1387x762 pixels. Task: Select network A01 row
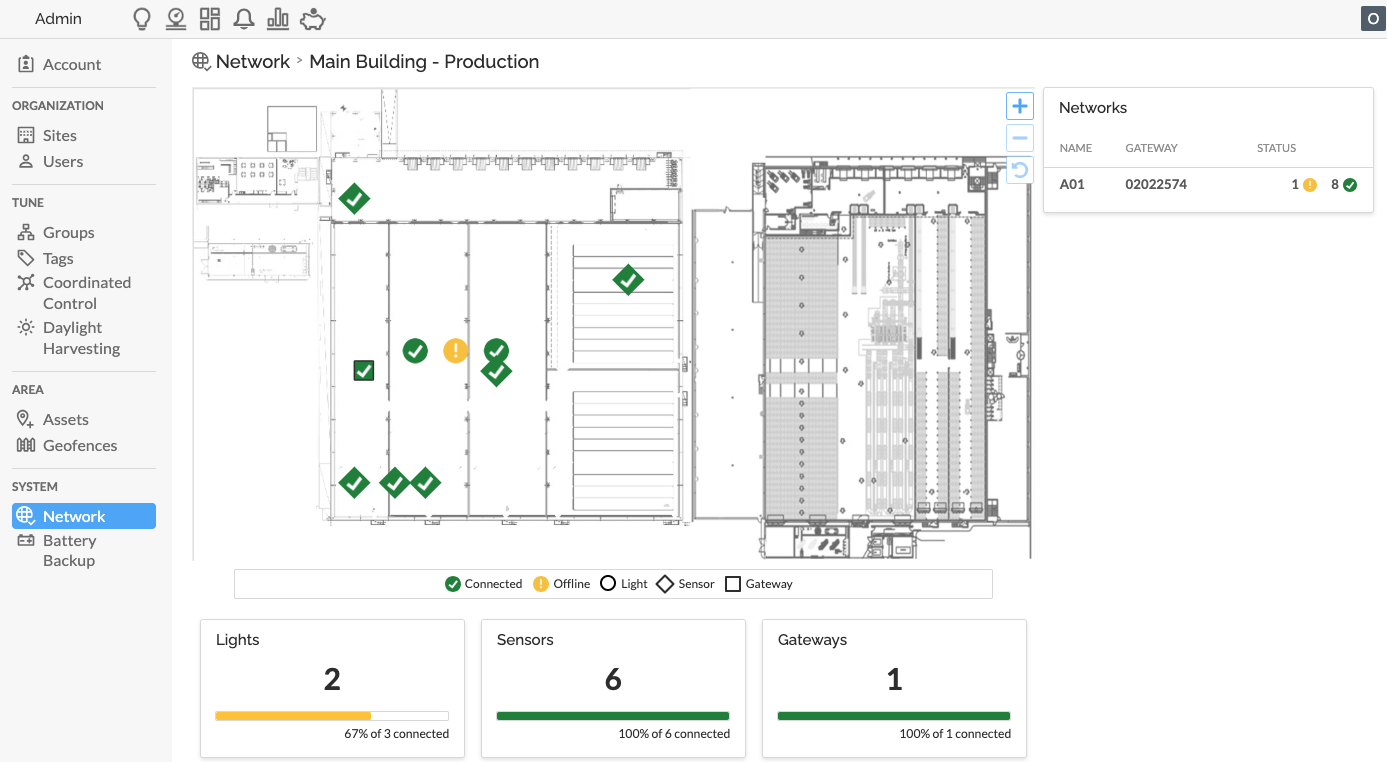coord(1207,184)
